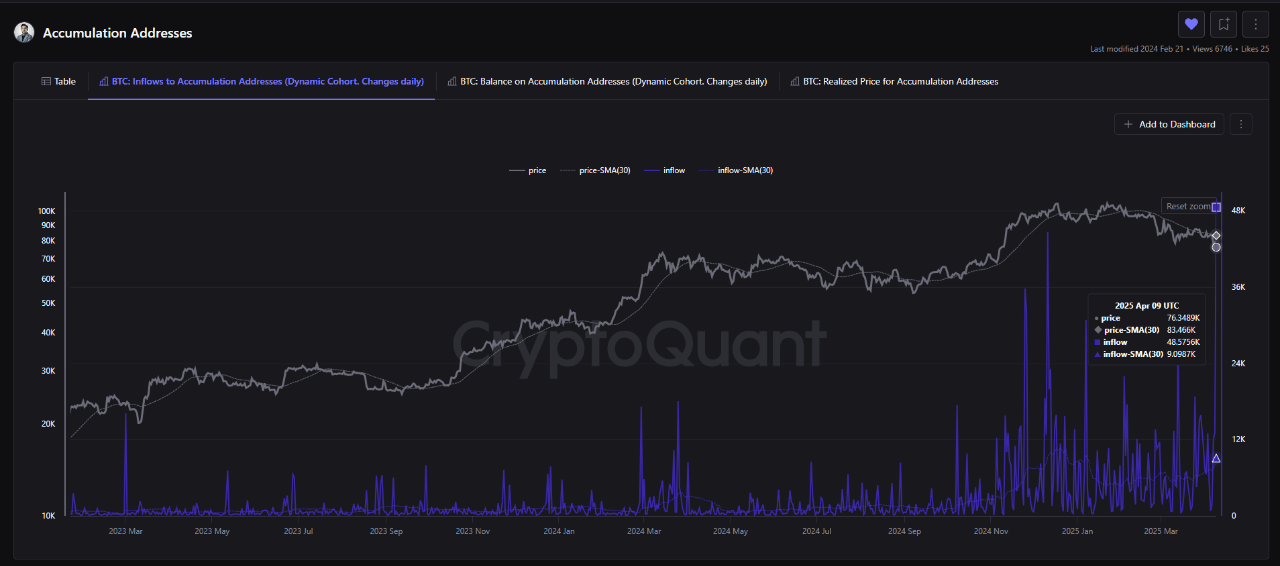Hide the inflow series via the legend
This screenshot has width=1280, height=566.
point(666,170)
